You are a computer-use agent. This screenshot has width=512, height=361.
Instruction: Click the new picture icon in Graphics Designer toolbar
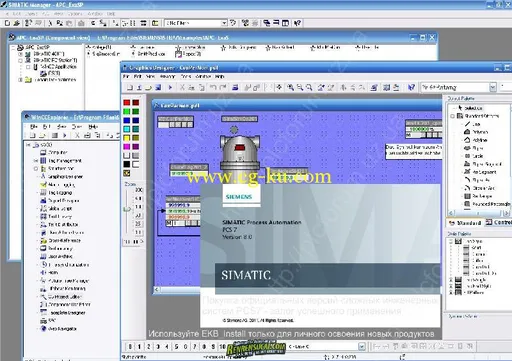[x=130, y=87]
